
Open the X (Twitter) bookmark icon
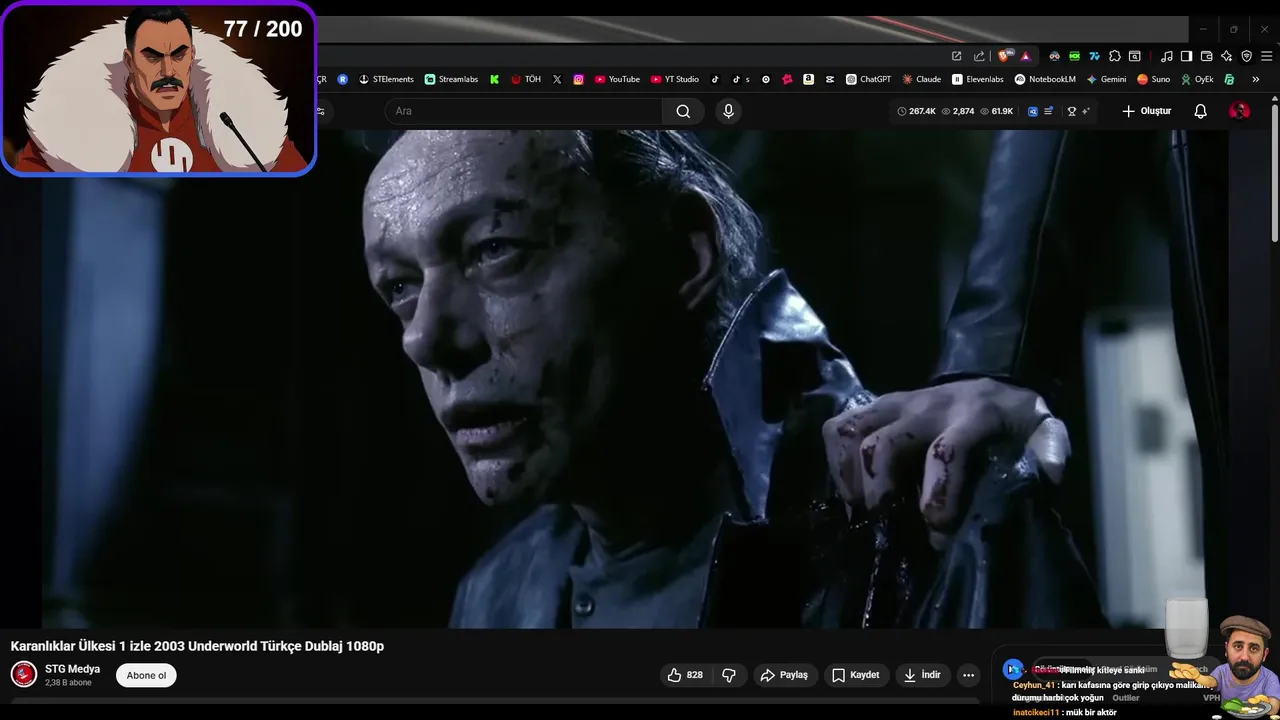[557, 79]
